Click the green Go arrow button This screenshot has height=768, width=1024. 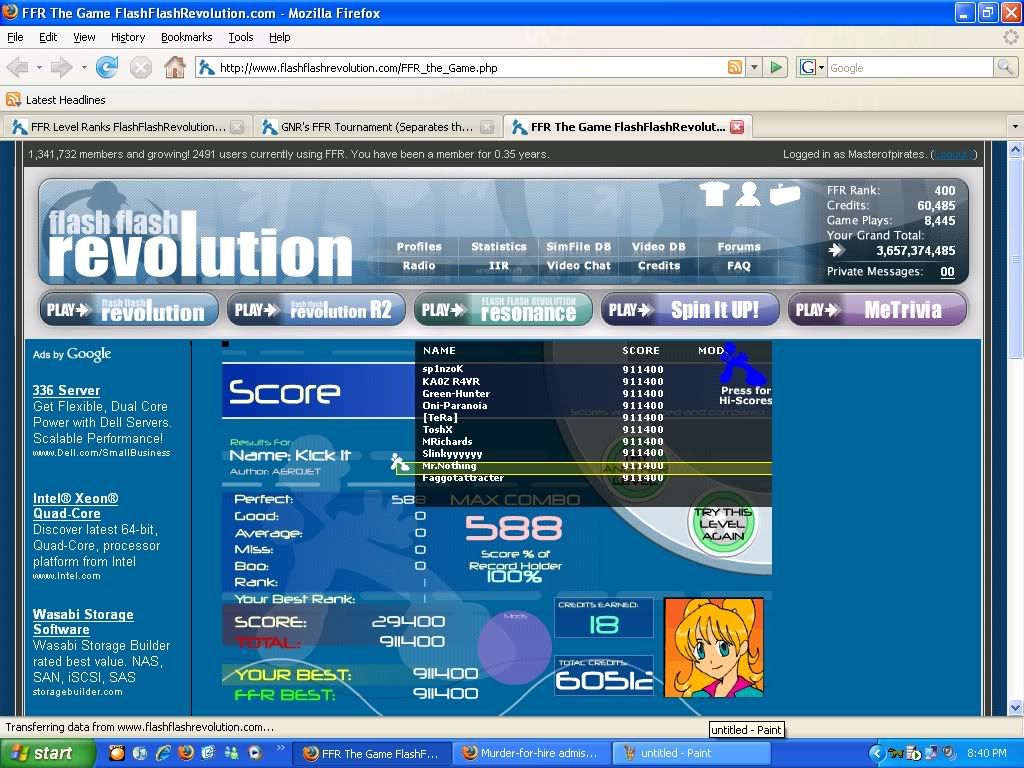[776, 68]
